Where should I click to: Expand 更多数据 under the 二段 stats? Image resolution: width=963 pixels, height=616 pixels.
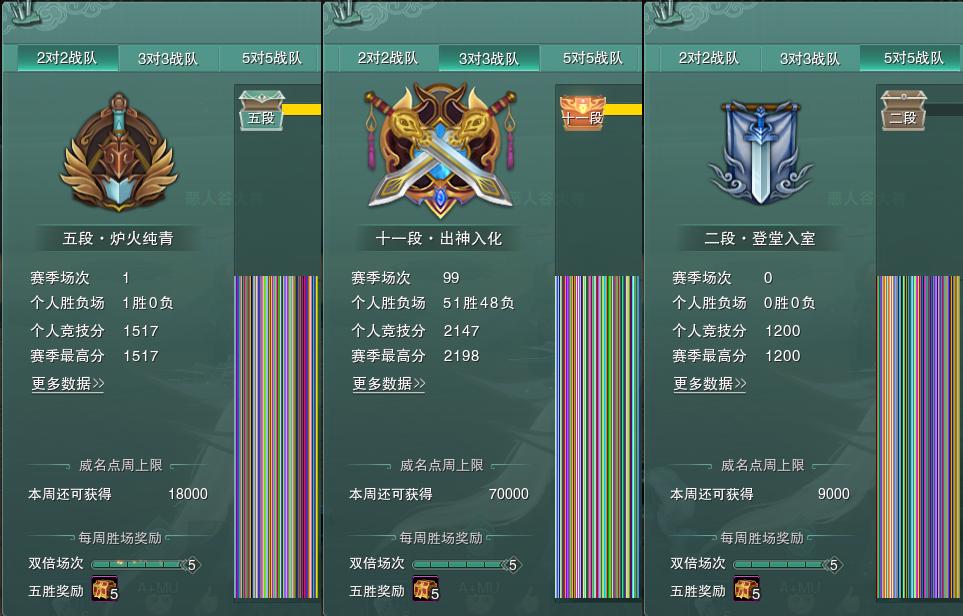(x=709, y=384)
